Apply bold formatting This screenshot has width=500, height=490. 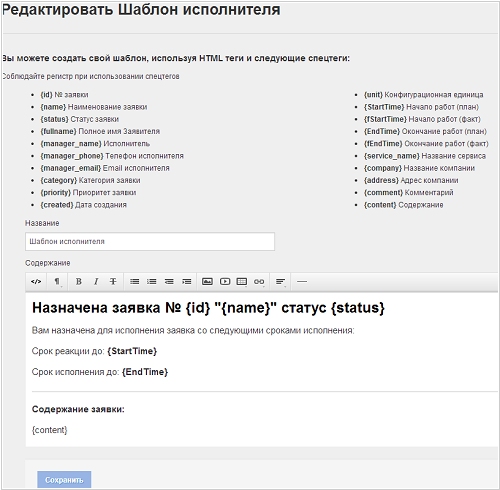coord(79,282)
